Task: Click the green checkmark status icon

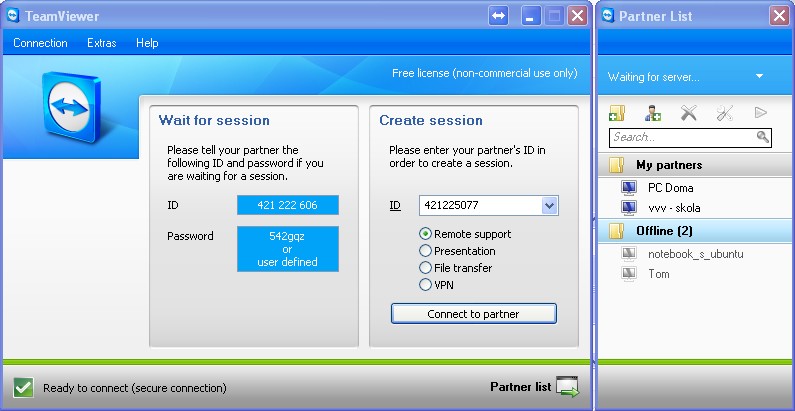Action: click(23, 388)
